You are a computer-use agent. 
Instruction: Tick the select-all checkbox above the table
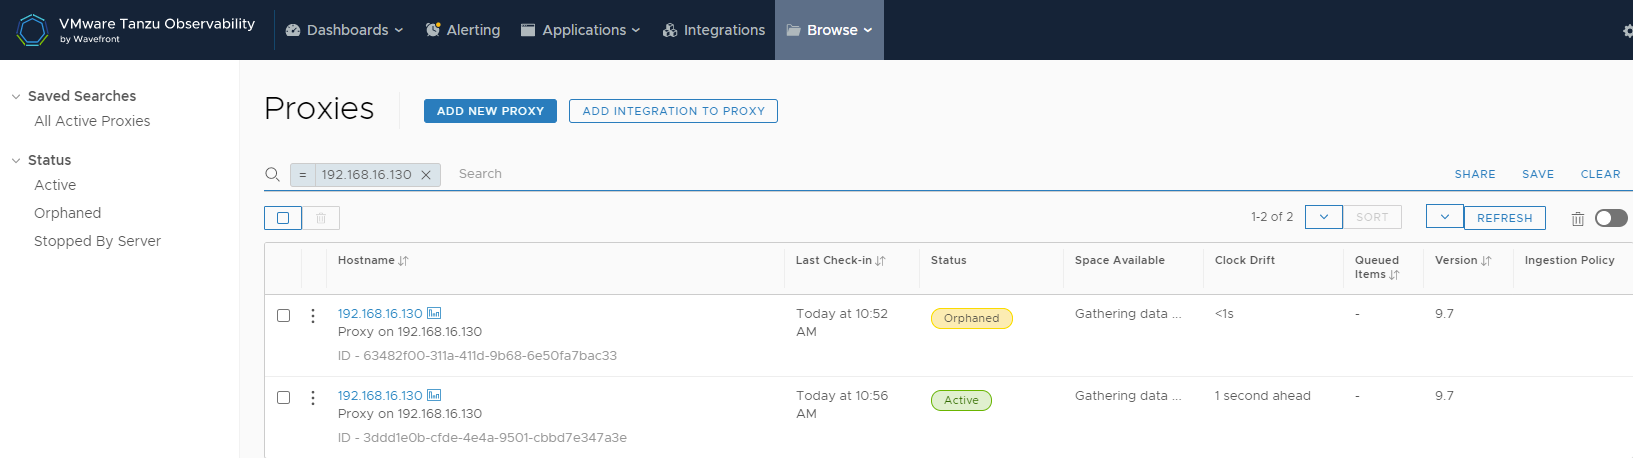(x=283, y=218)
